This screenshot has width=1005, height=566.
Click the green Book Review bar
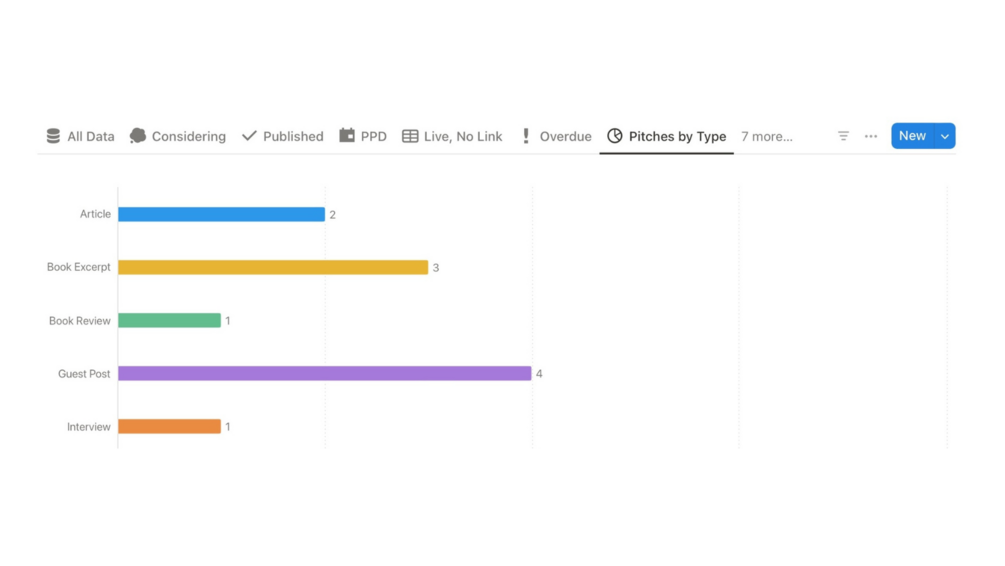169,320
